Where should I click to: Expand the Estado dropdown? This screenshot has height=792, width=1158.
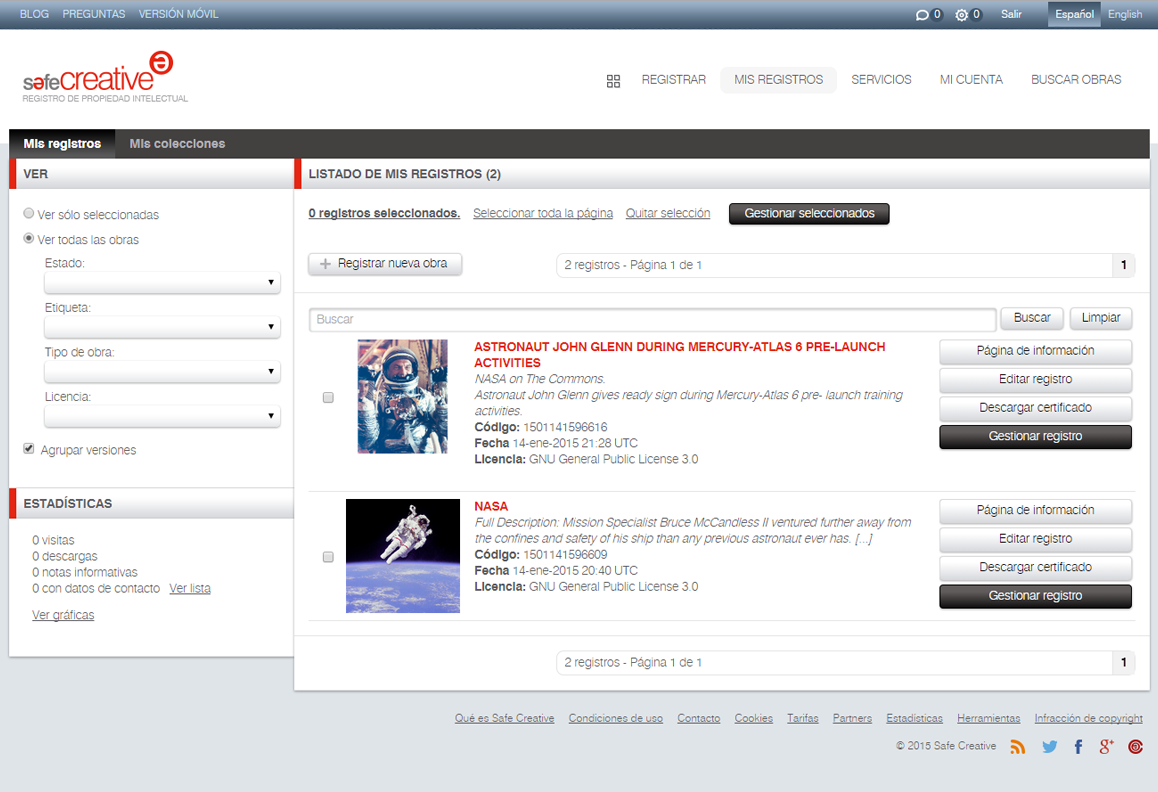coord(162,283)
